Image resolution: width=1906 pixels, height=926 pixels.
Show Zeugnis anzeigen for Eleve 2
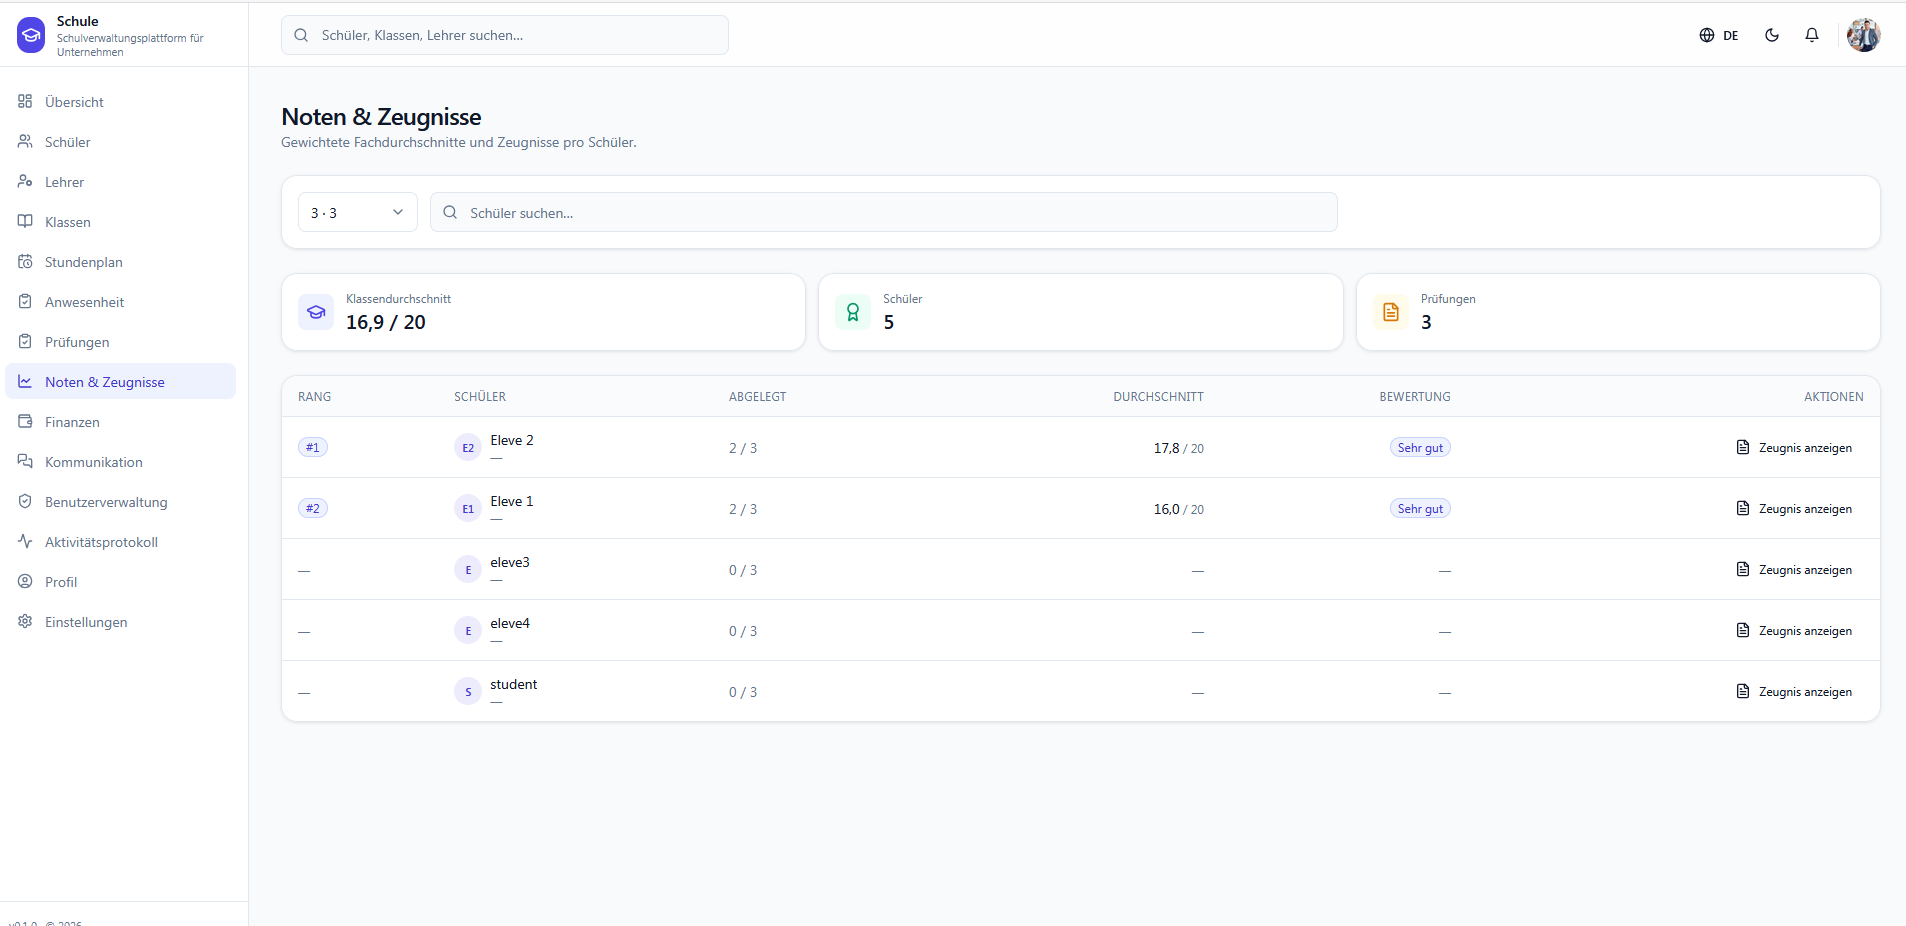[x=1794, y=448]
